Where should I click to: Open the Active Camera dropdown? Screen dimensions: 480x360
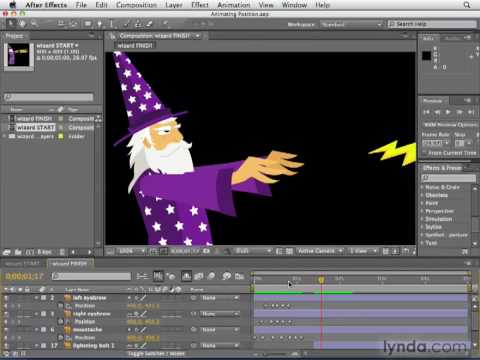tap(320, 251)
